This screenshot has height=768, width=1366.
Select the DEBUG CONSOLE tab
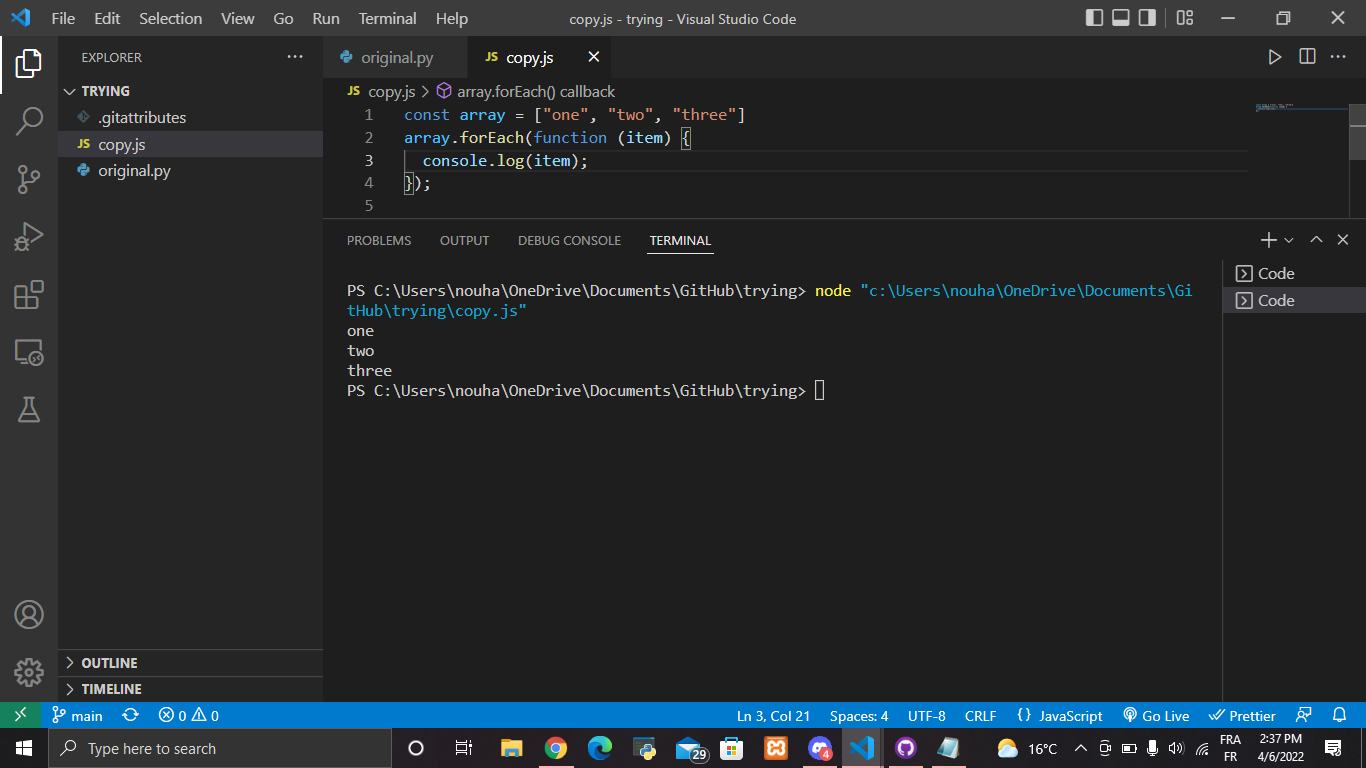click(x=569, y=240)
